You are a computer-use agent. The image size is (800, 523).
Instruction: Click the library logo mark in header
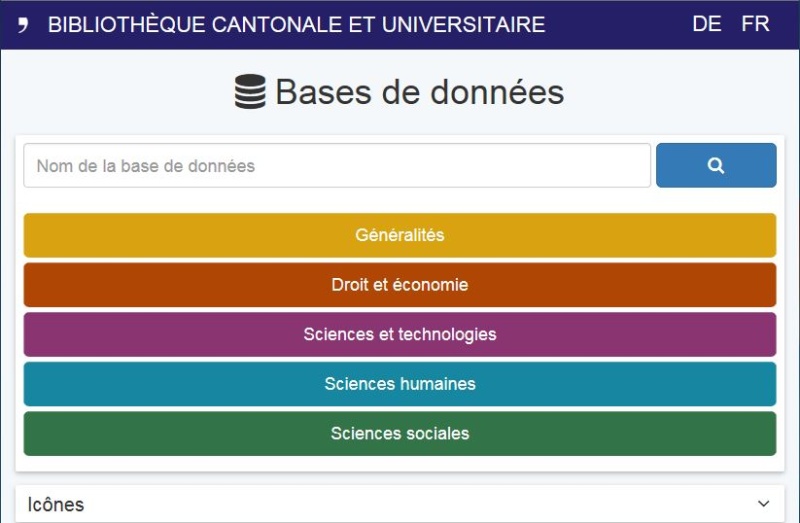[x=23, y=25]
